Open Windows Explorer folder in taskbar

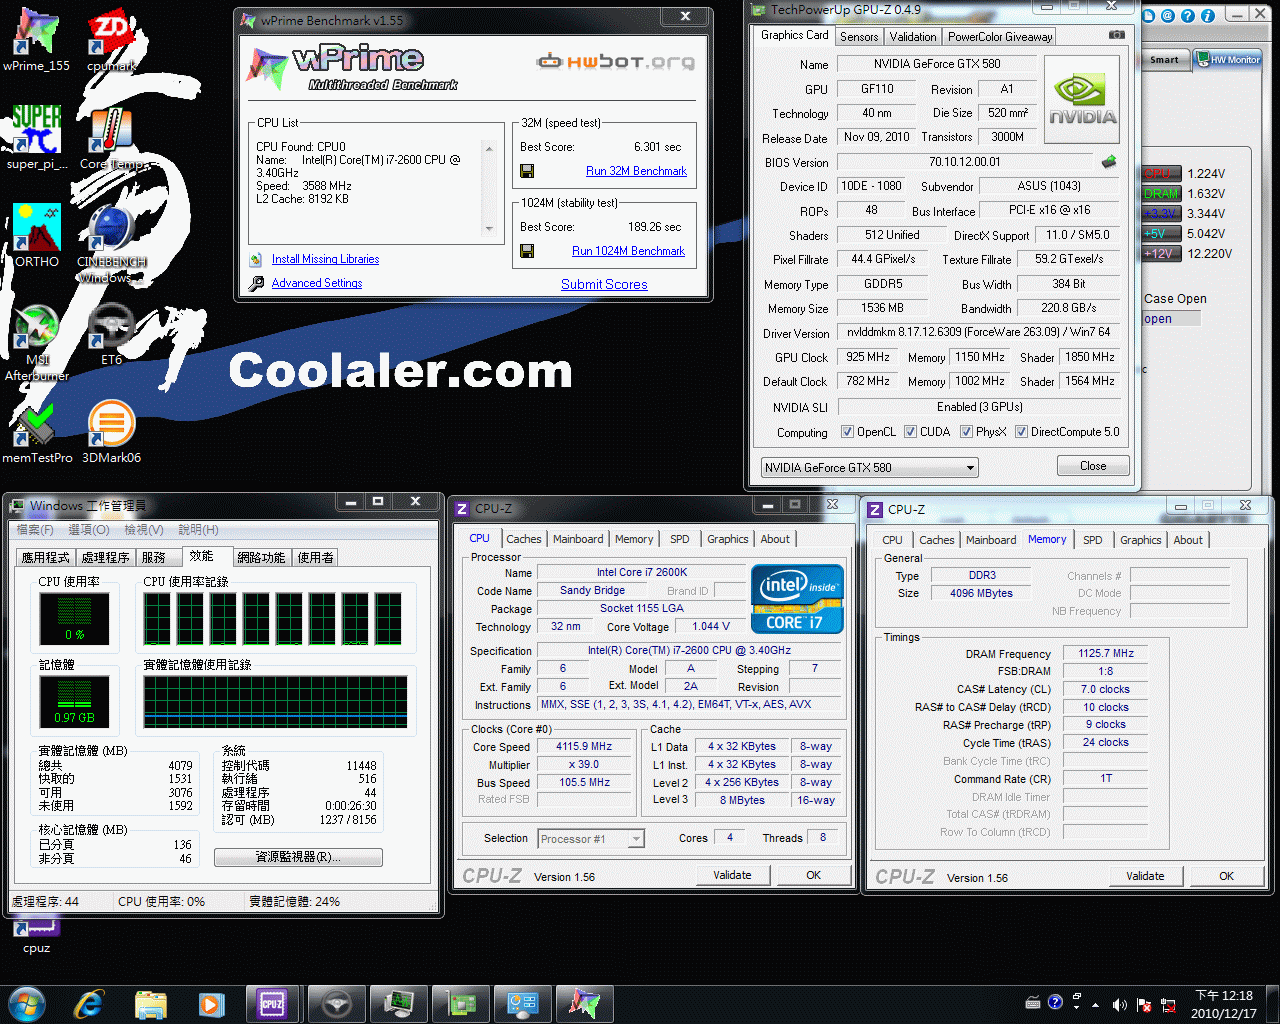tap(150, 1003)
